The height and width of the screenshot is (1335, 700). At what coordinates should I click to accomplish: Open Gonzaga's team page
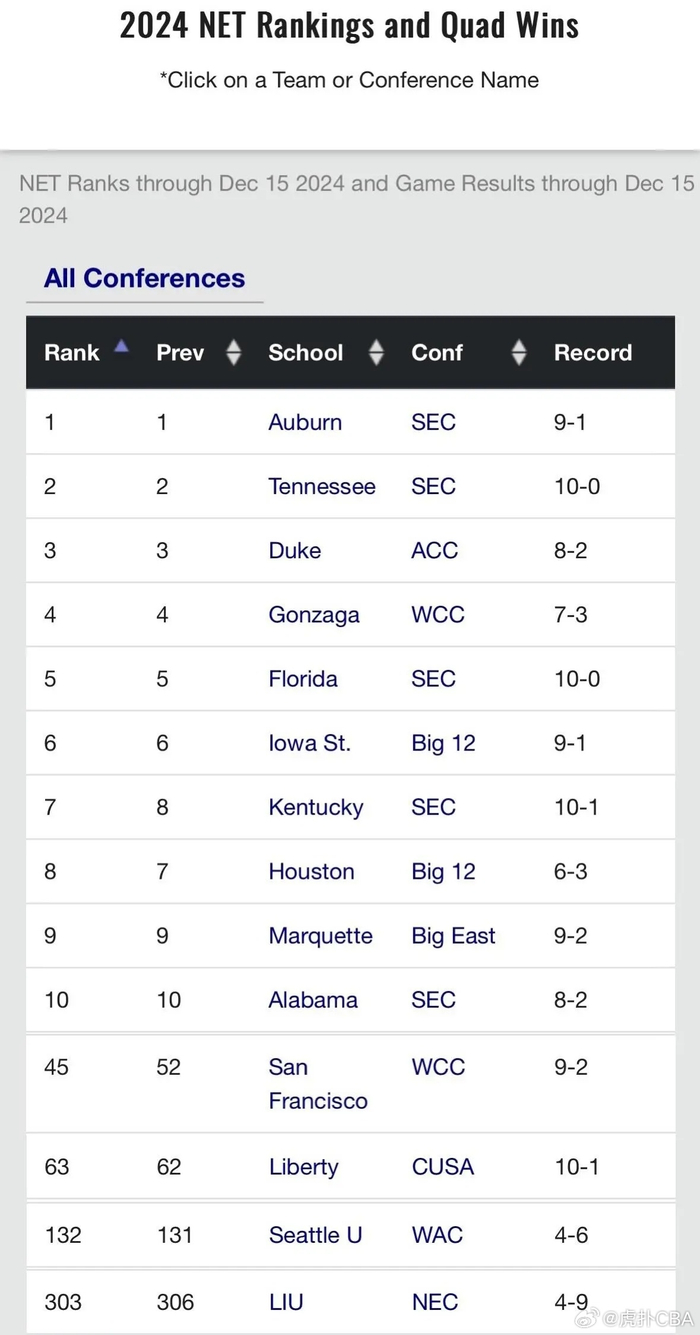coord(314,615)
